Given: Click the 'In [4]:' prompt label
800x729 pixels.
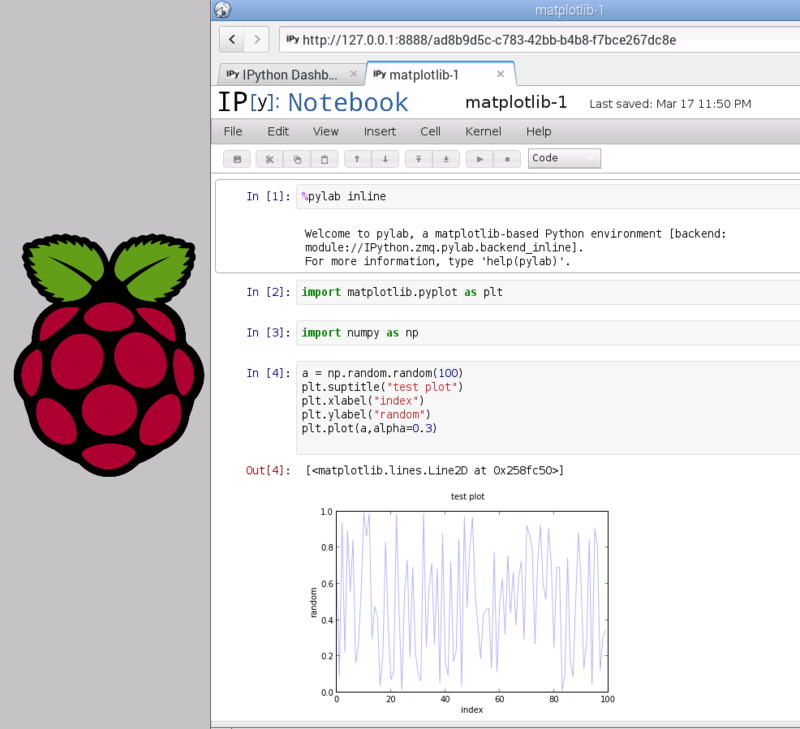Looking at the screenshot, I should [x=268, y=373].
